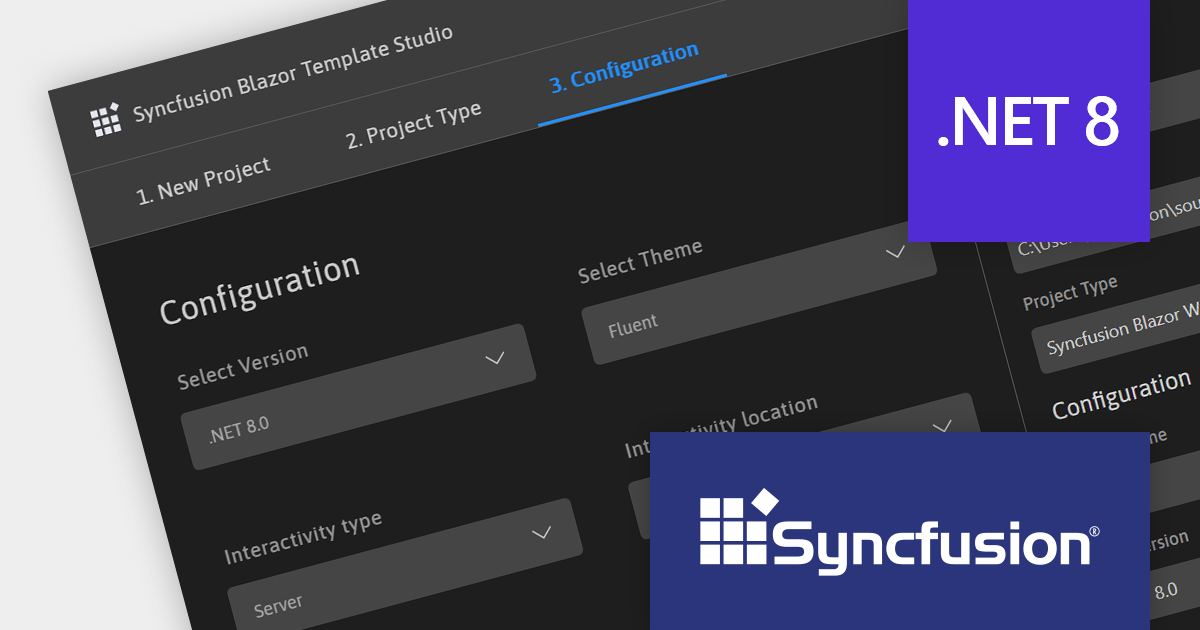The height and width of the screenshot is (630, 1200).
Task: Click the chevron arrow on the Select Version dropdown
Action: click(x=494, y=358)
